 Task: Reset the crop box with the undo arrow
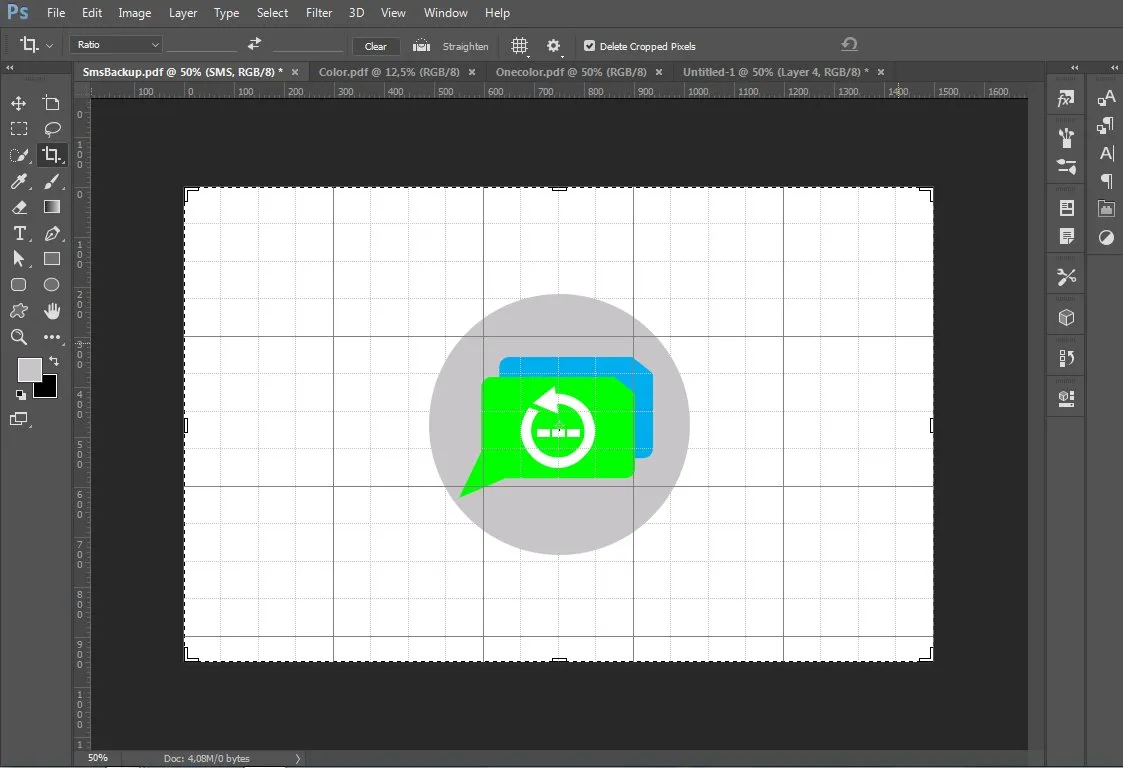(x=849, y=44)
